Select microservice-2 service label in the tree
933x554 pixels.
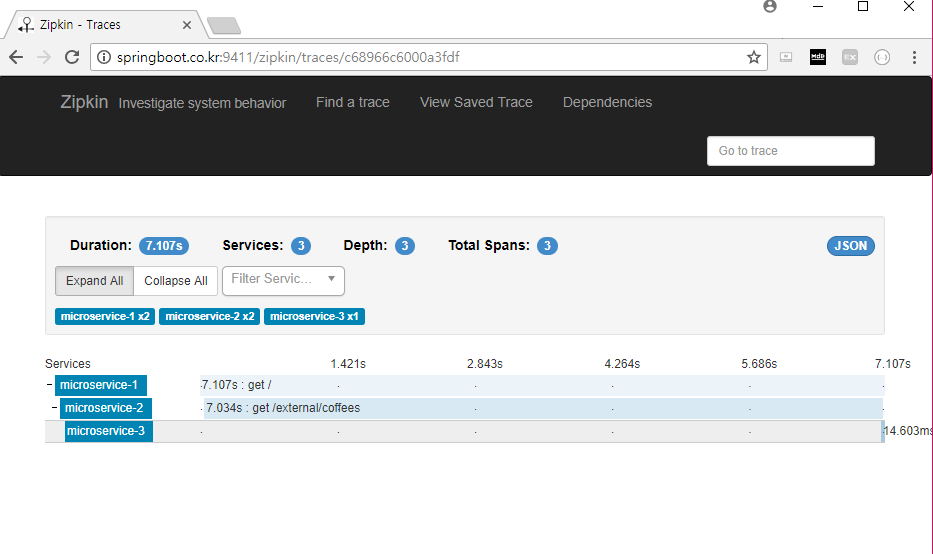pyautogui.click(x=105, y=408)
